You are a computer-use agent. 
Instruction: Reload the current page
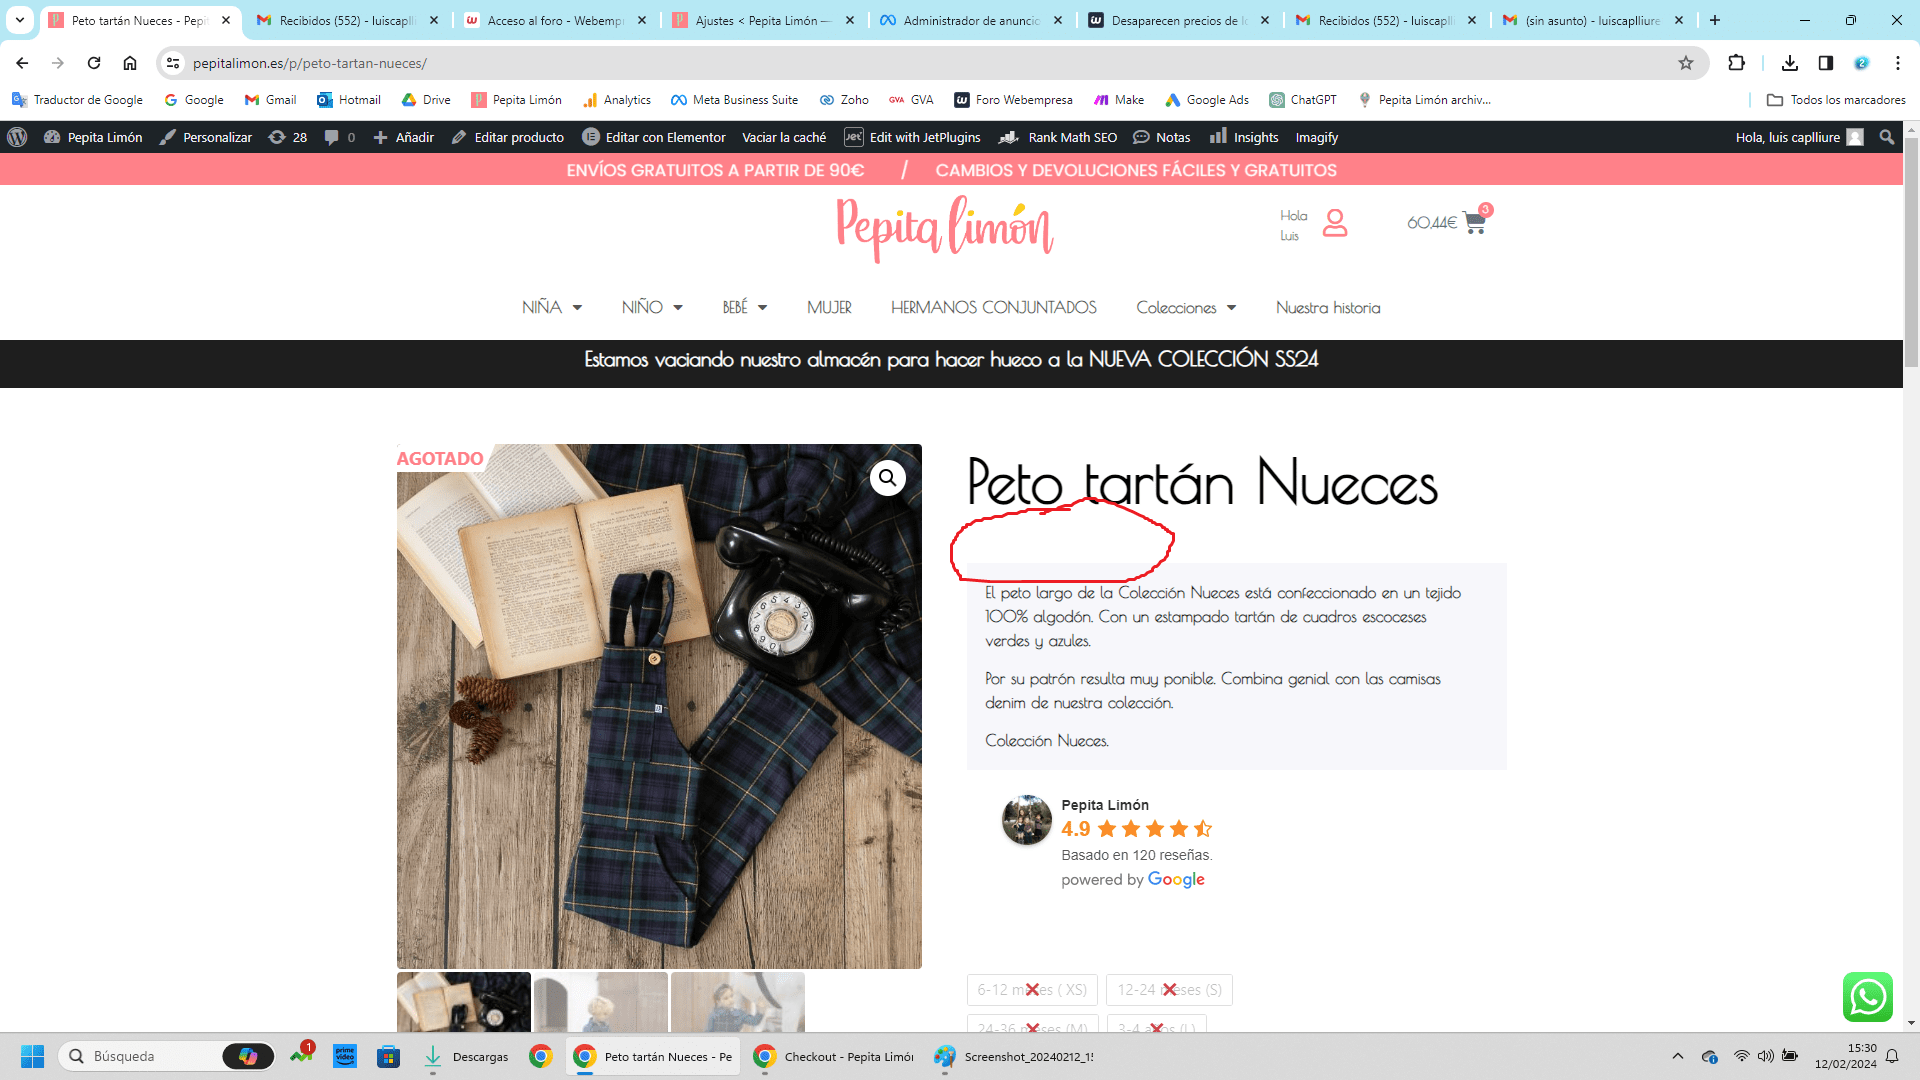pyautogui.click(x=94, y=63)
